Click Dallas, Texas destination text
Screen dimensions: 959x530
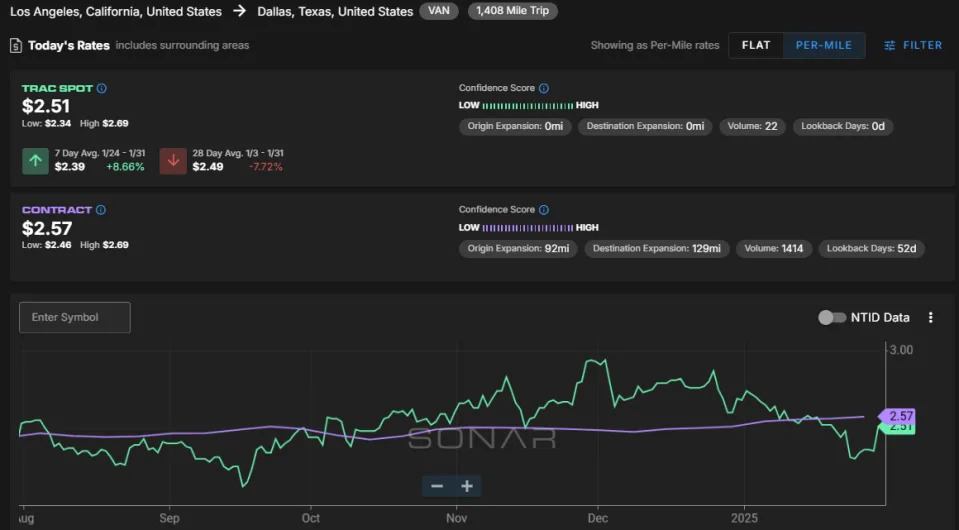(x=335, y=11)
